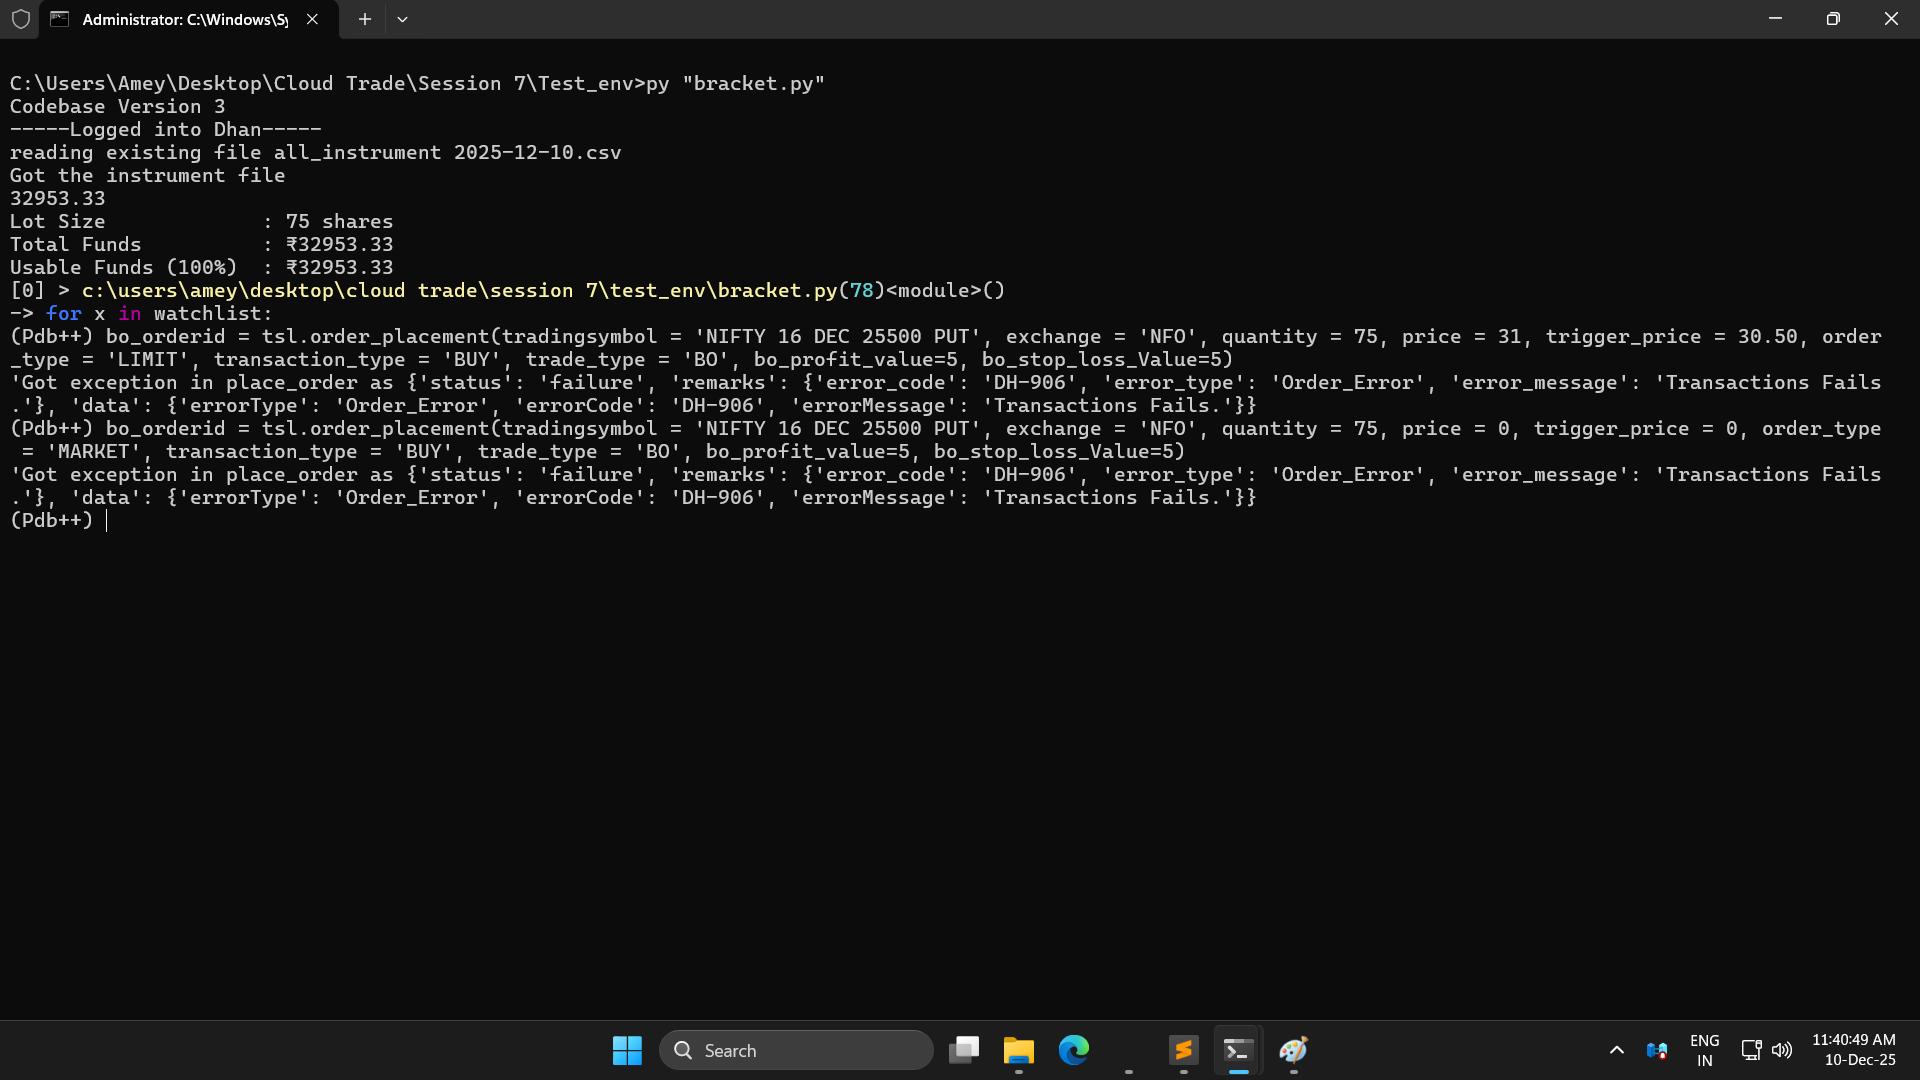
Task: Show hidden system tray icons
Action: pos(1616,1050)
